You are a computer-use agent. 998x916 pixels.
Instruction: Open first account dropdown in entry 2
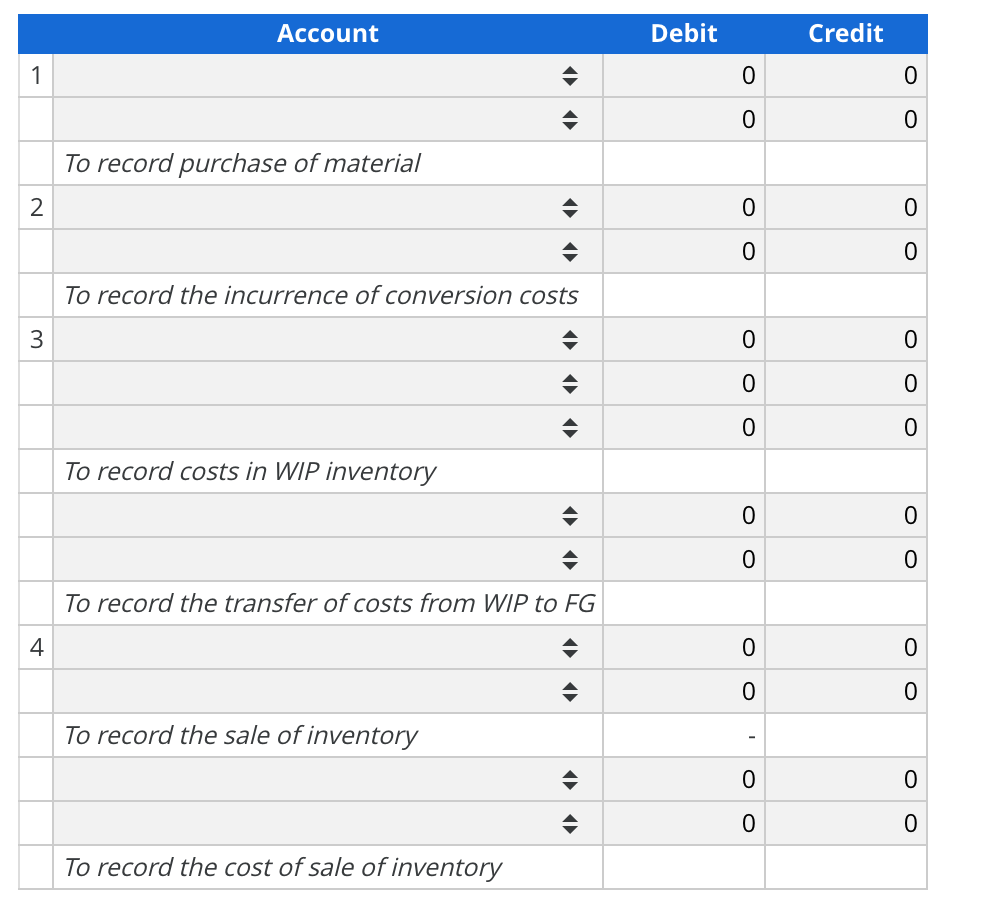click(x=328, y=208)
